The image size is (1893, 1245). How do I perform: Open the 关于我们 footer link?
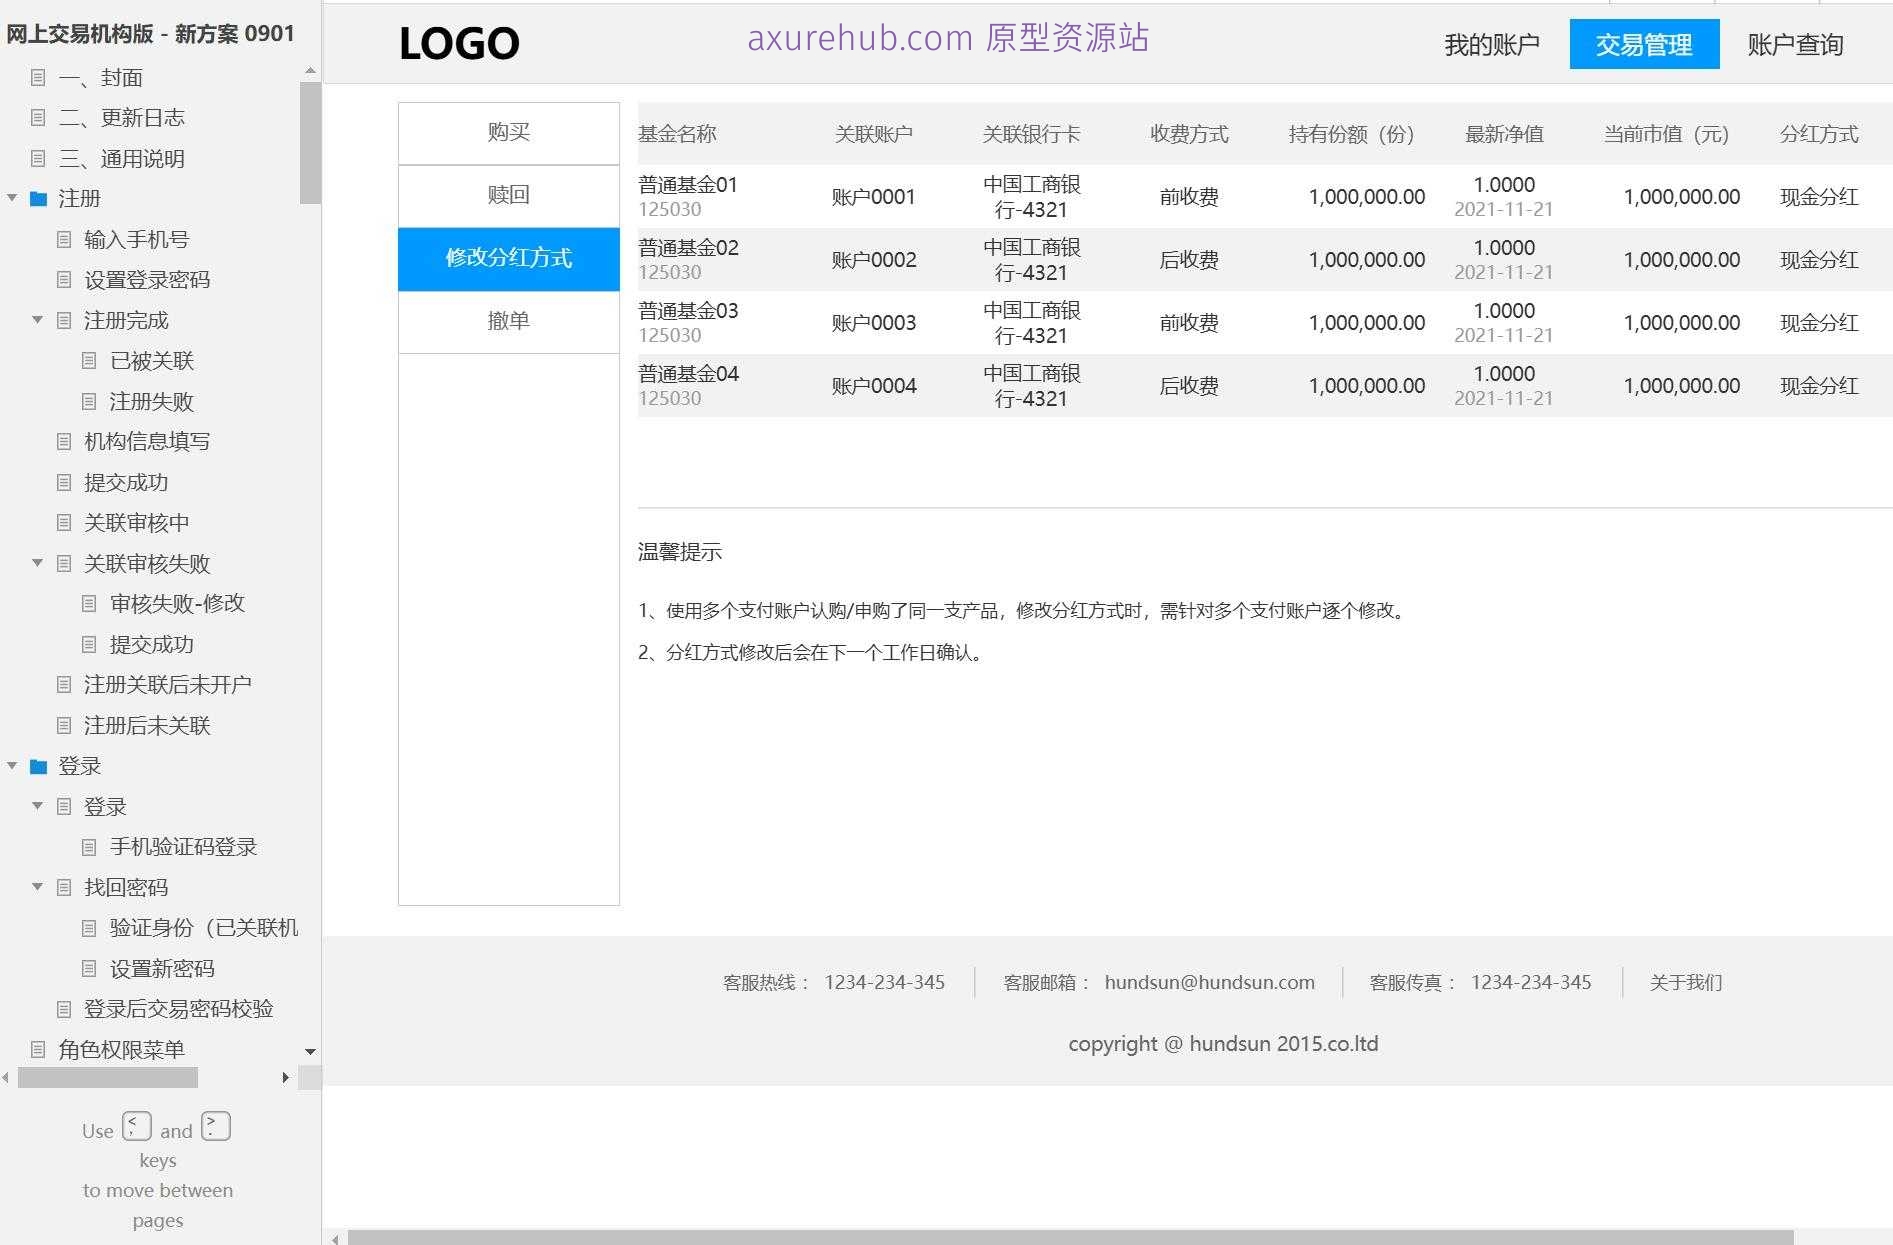1685,982
